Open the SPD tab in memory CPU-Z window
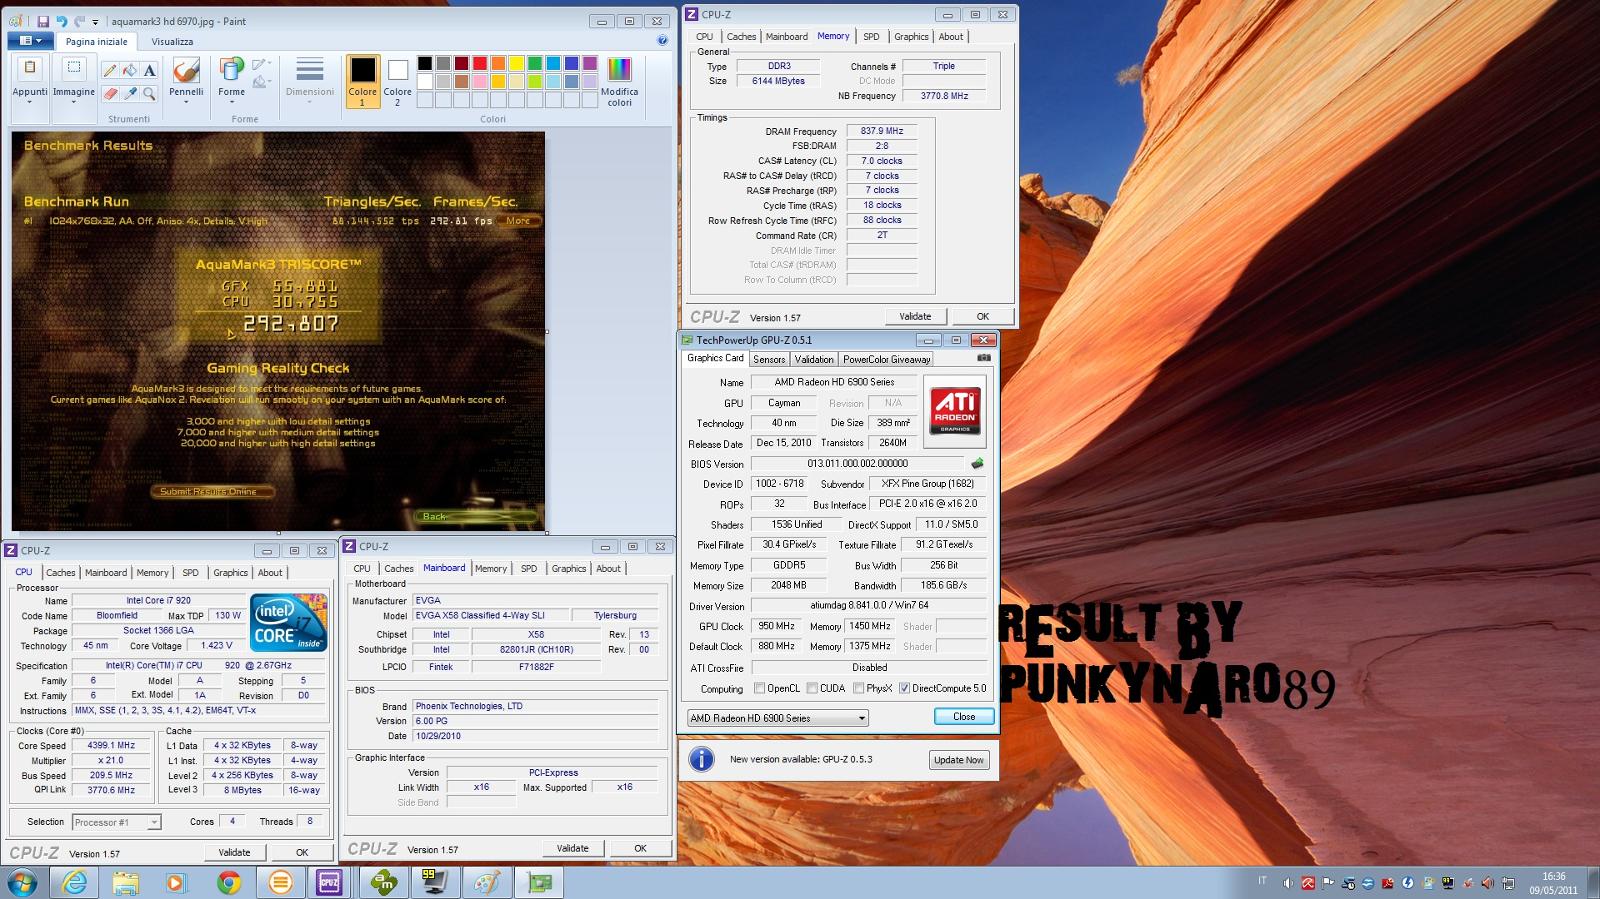The image size is (1600, 899). point(871,36)
